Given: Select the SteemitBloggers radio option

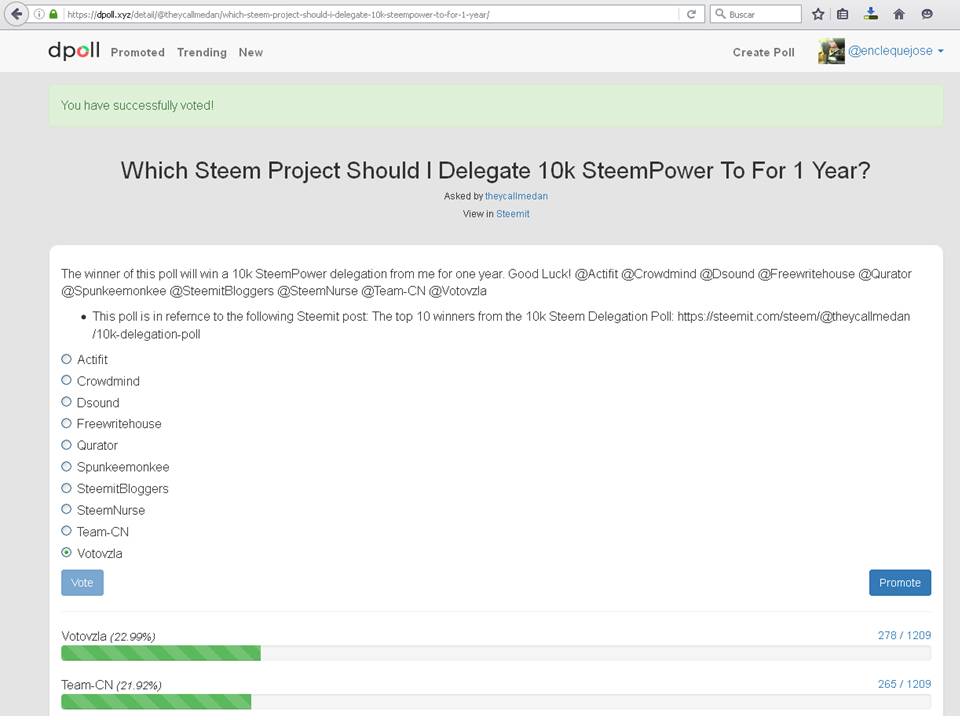Looking at the screenshot, I should (x=66, y=488).
